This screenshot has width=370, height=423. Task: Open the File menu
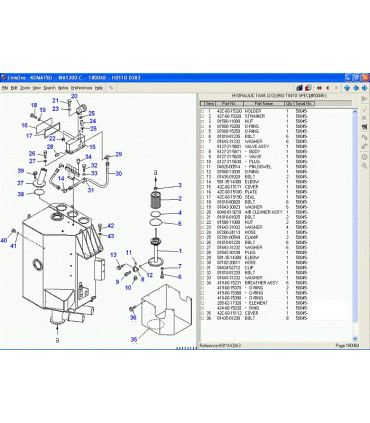5,88
